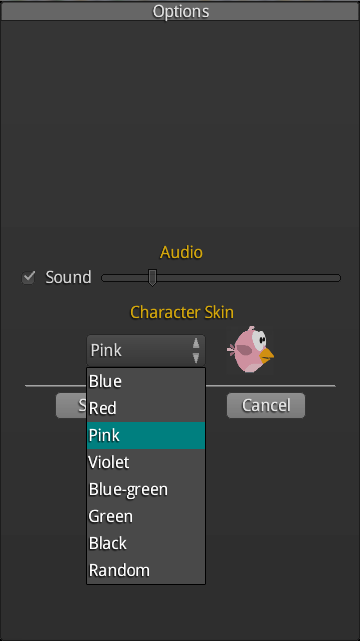Viewport: 360px width, 641px height.
Task: Click the Sound label to toggle audio
Action: (68, 278)
